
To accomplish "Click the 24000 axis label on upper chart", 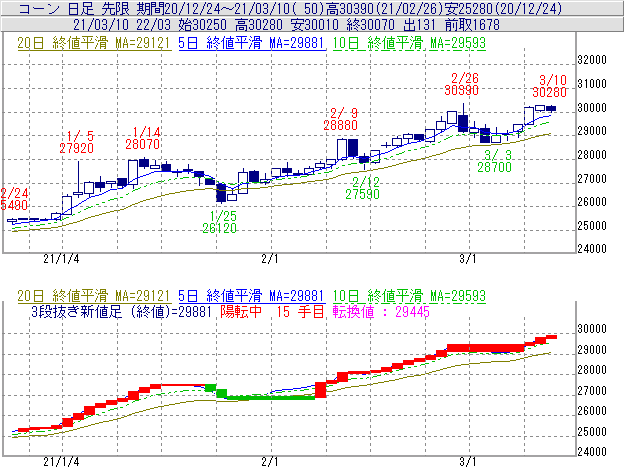I will click(x=592, y=249).
